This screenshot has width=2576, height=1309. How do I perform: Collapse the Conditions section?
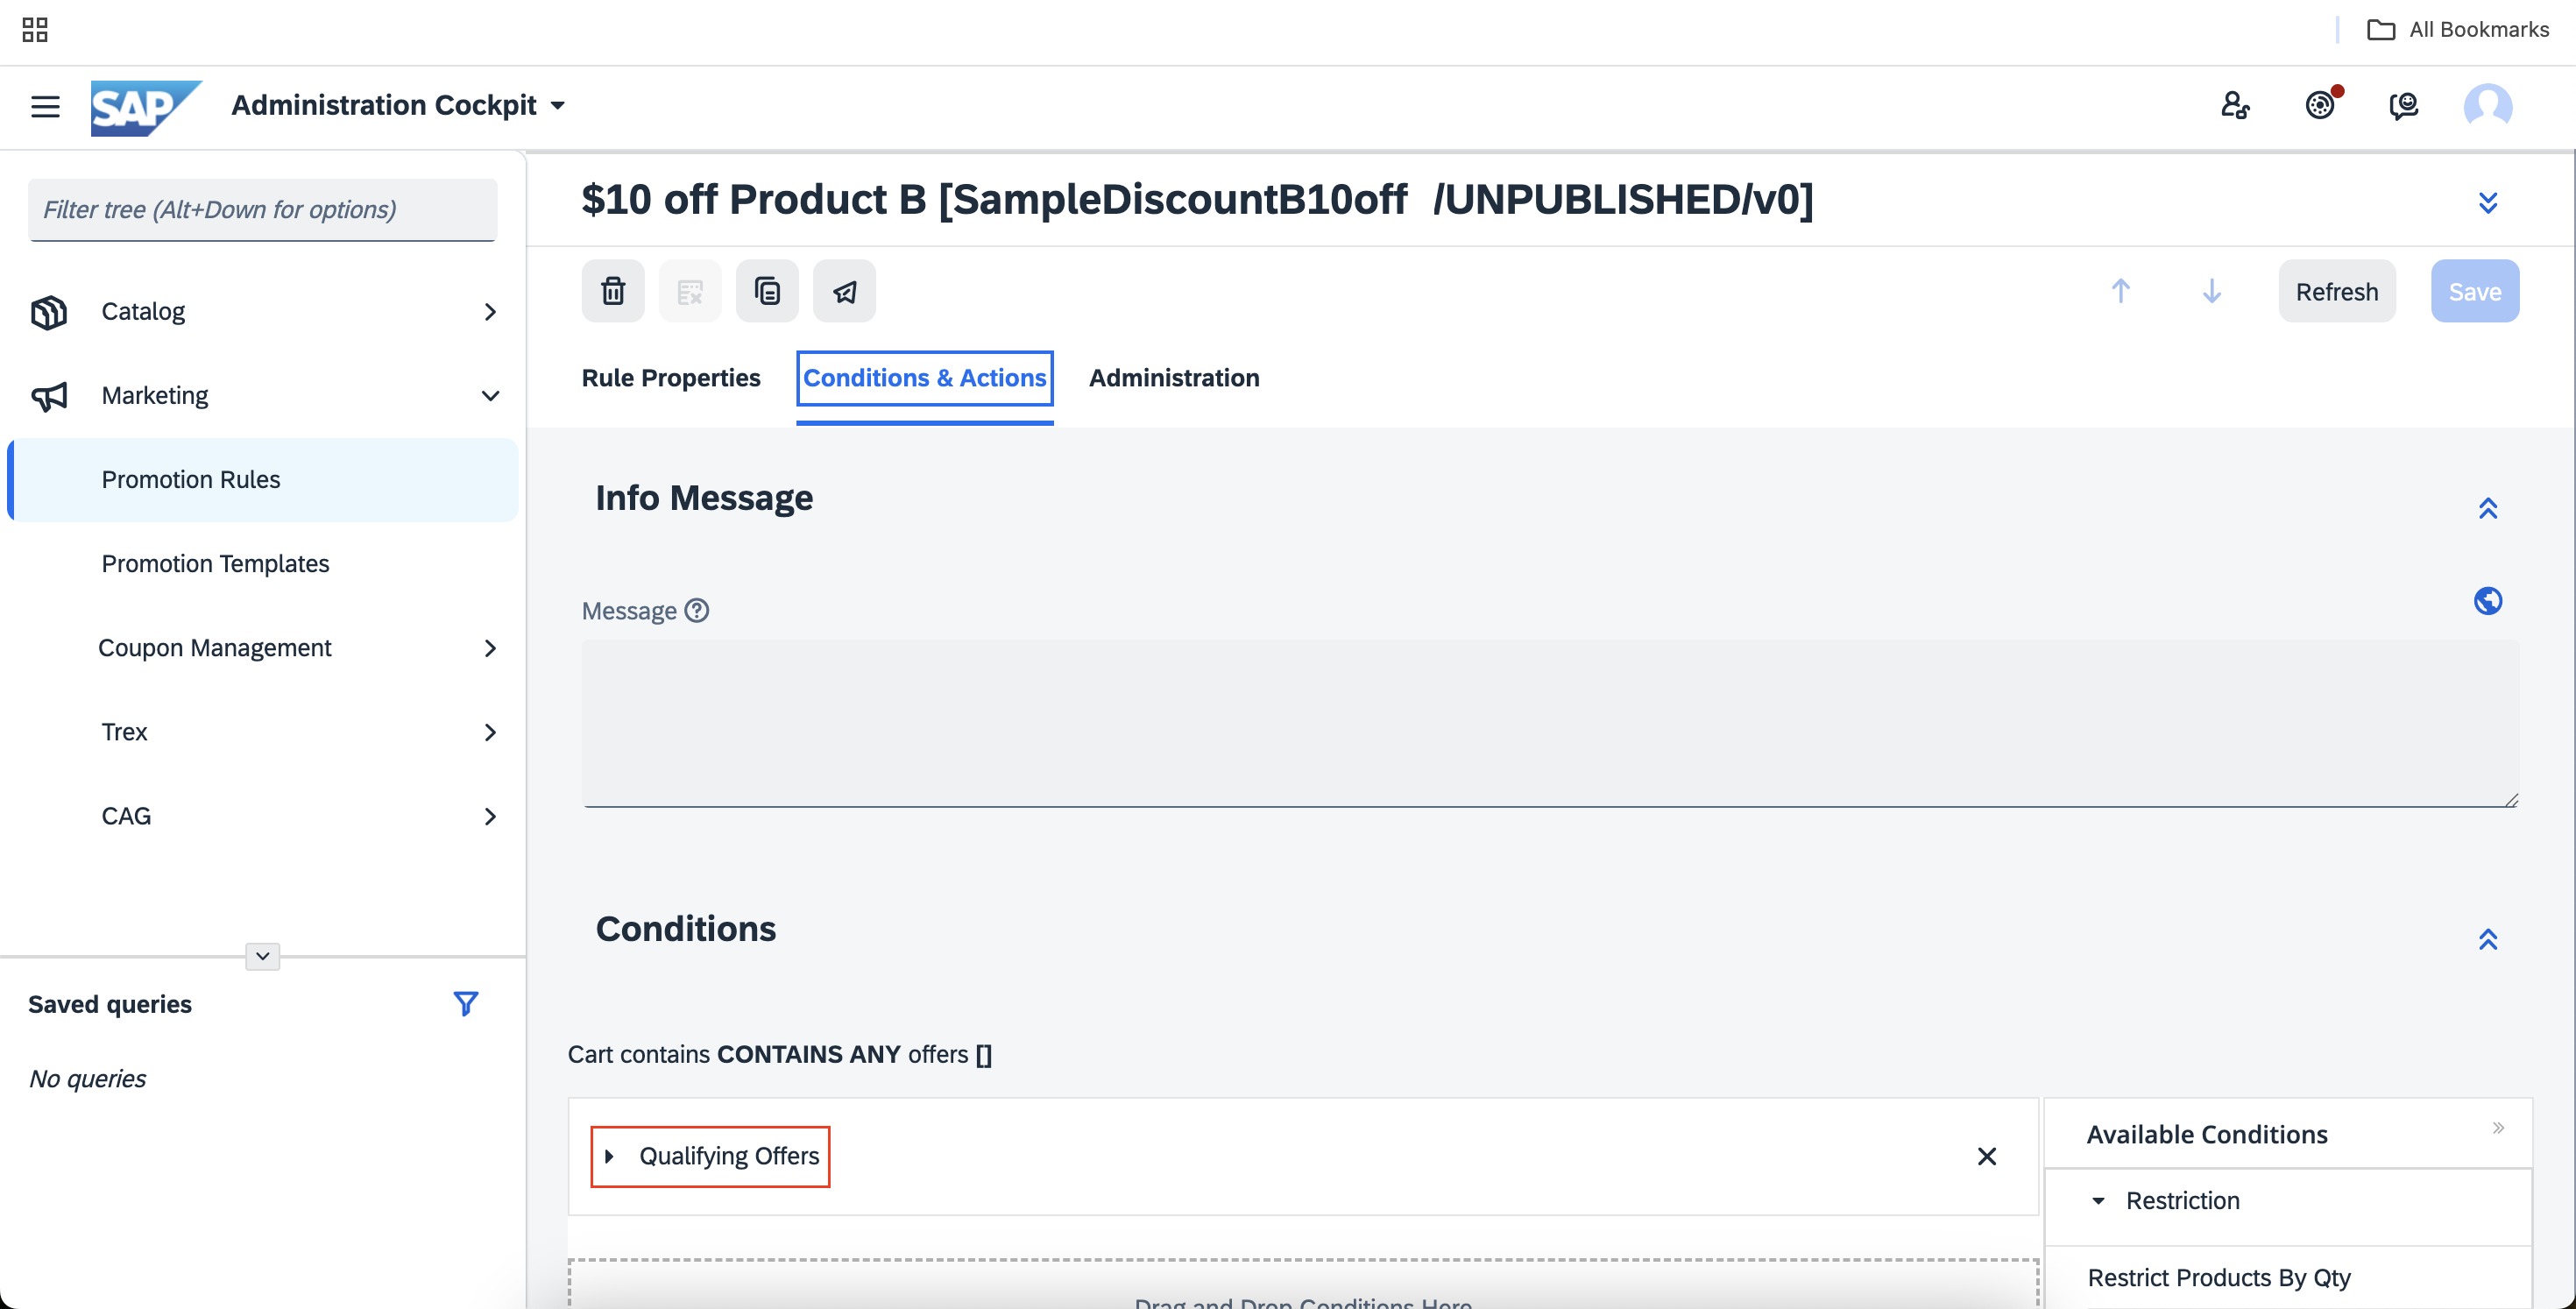coord(2488,939)
